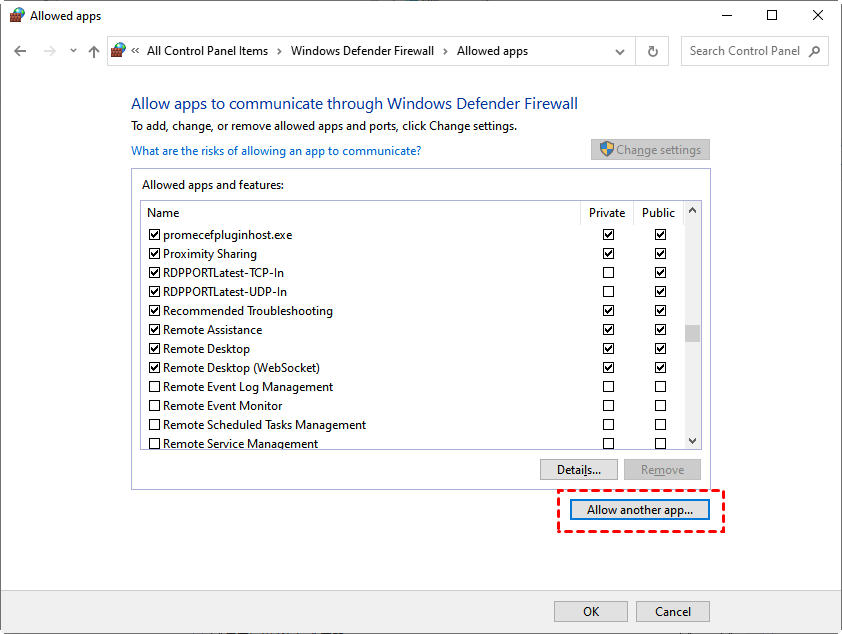Click the Public column header
This screenshot has height=634, width=842.
tap(658, 213)
